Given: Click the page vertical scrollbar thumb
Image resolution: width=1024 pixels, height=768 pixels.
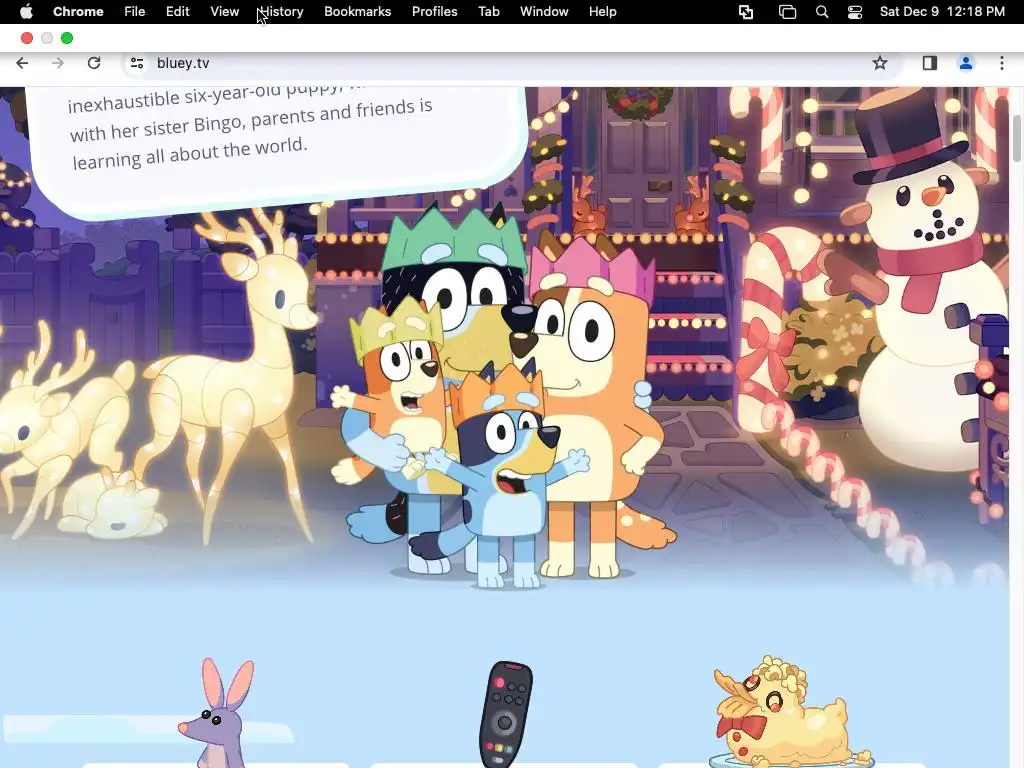Looking at the screenshot, I should point(1017,138).
